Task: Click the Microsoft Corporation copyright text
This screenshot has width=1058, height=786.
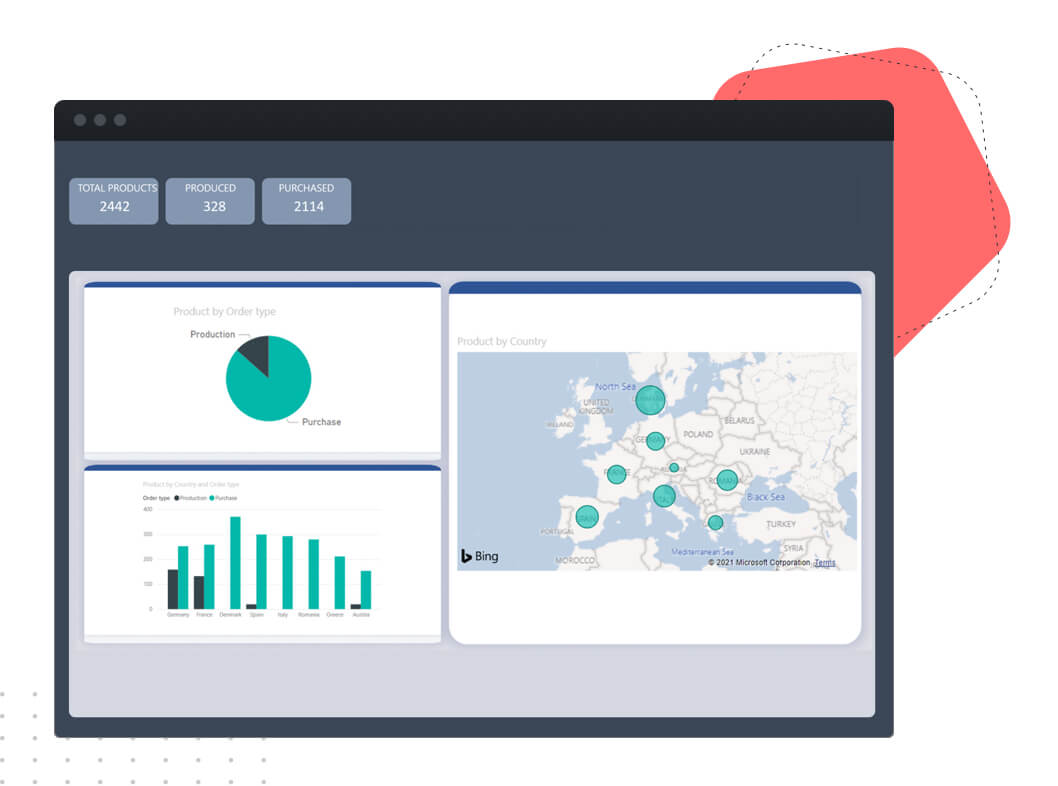Action: pos(758,561)
